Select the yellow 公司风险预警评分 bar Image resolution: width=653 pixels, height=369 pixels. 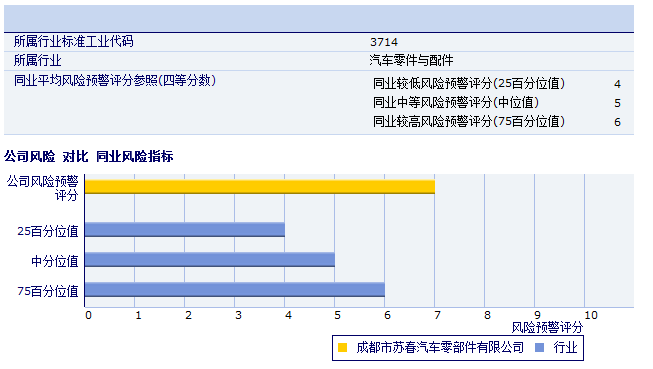pyautogui.click(x=260, y=187)
